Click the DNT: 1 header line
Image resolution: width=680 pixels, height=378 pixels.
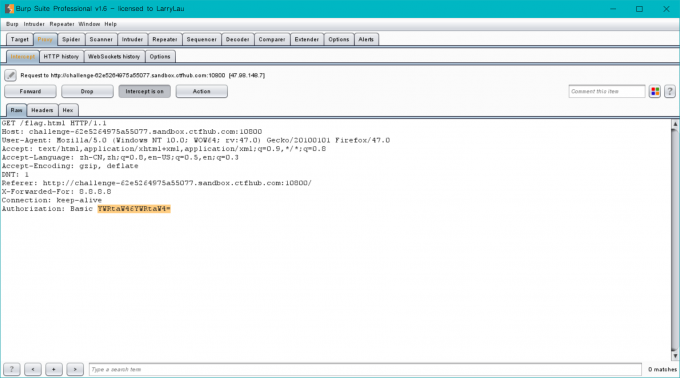coord(15,175)
